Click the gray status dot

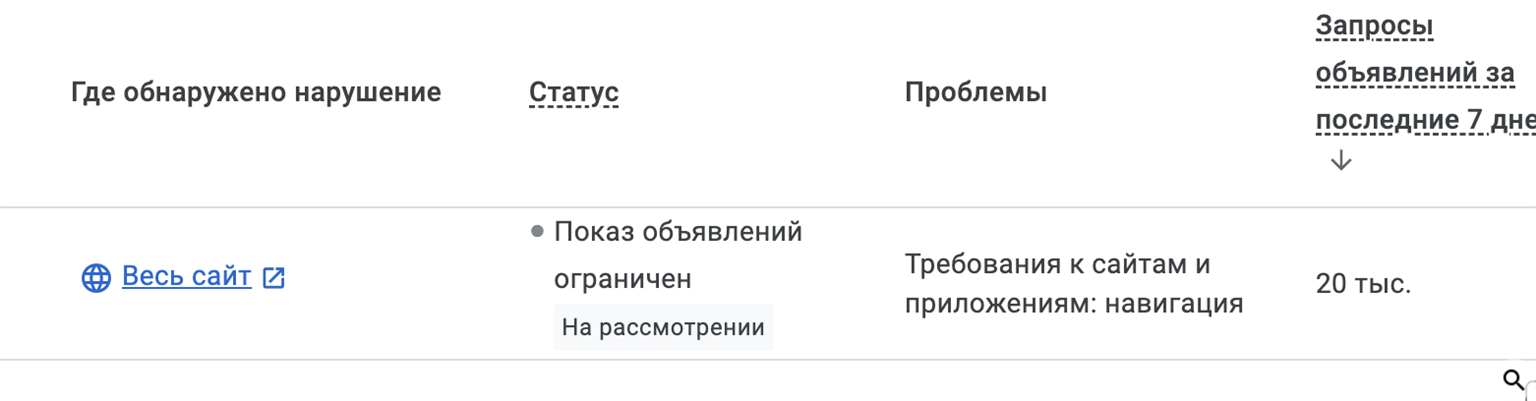[537, 232]
